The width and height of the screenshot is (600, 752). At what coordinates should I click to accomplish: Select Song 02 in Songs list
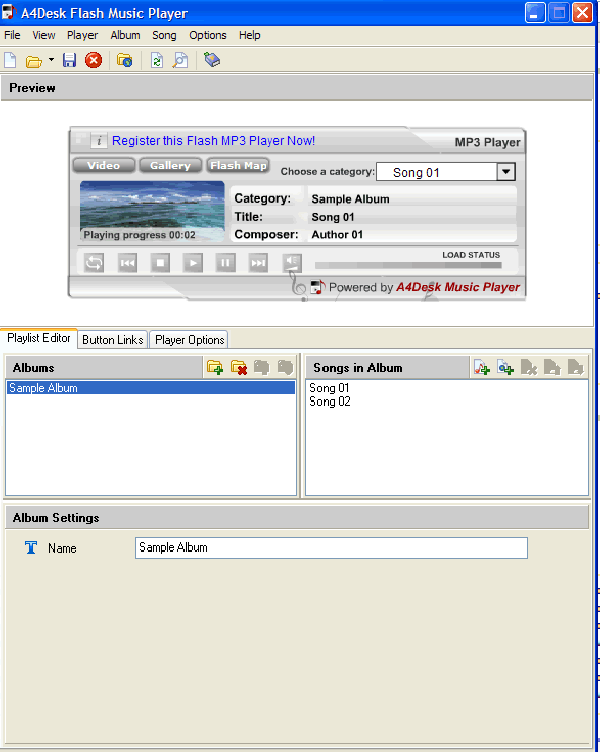[x=329, y=401]
